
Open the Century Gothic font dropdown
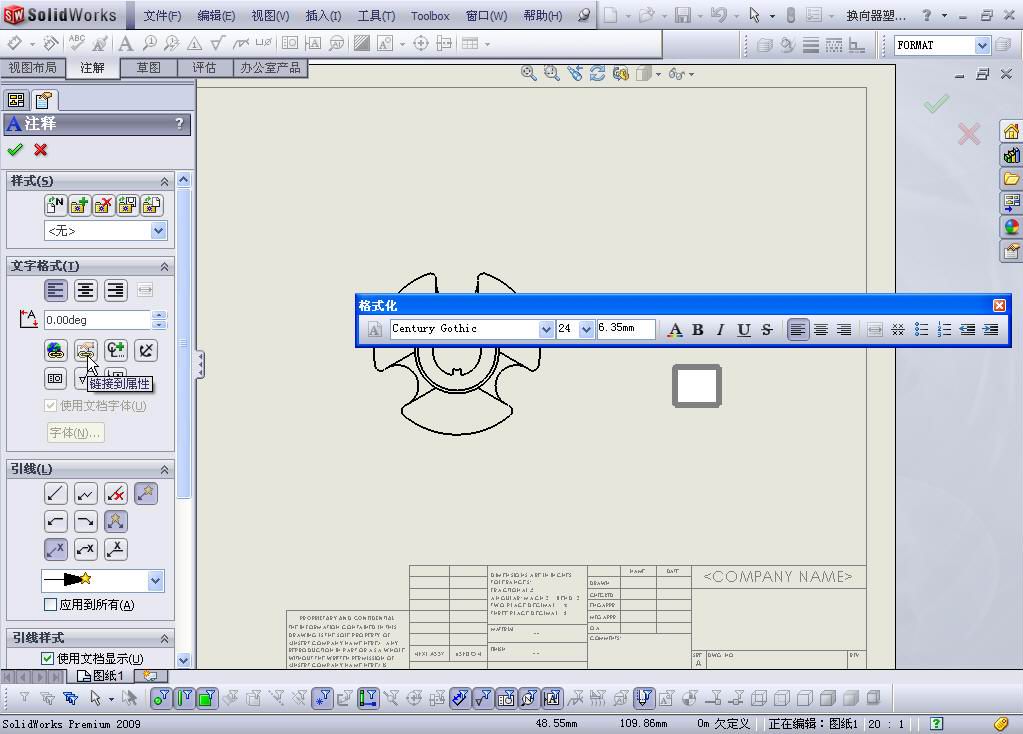coord(546,329)
